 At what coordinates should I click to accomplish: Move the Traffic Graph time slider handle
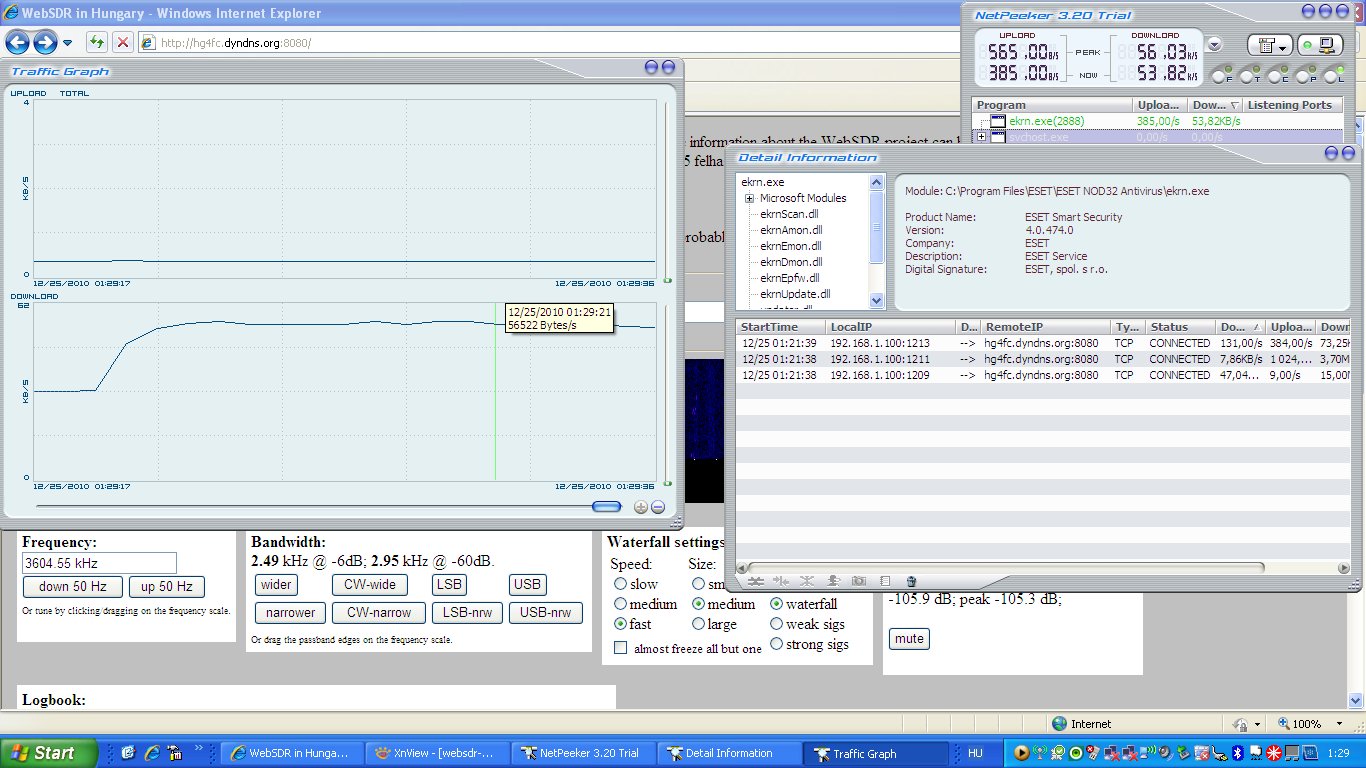coord(606,507)
